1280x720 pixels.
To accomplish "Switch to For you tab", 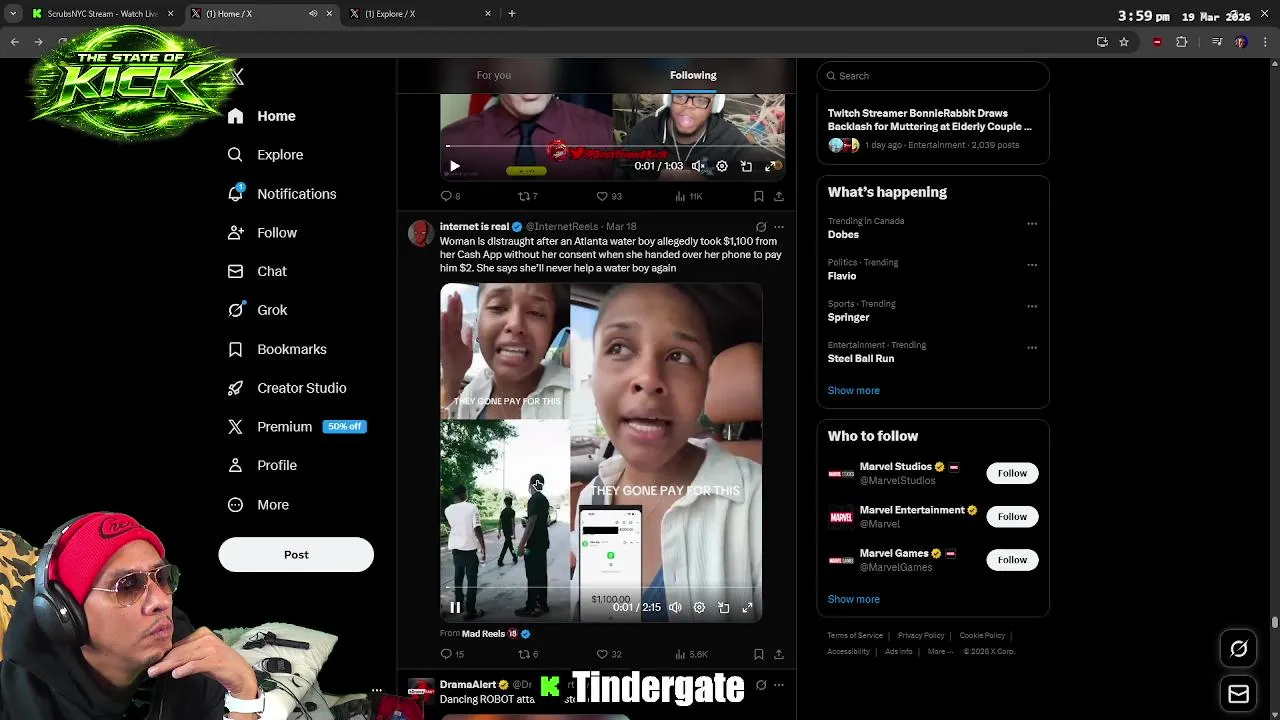I will click(494, 75).
